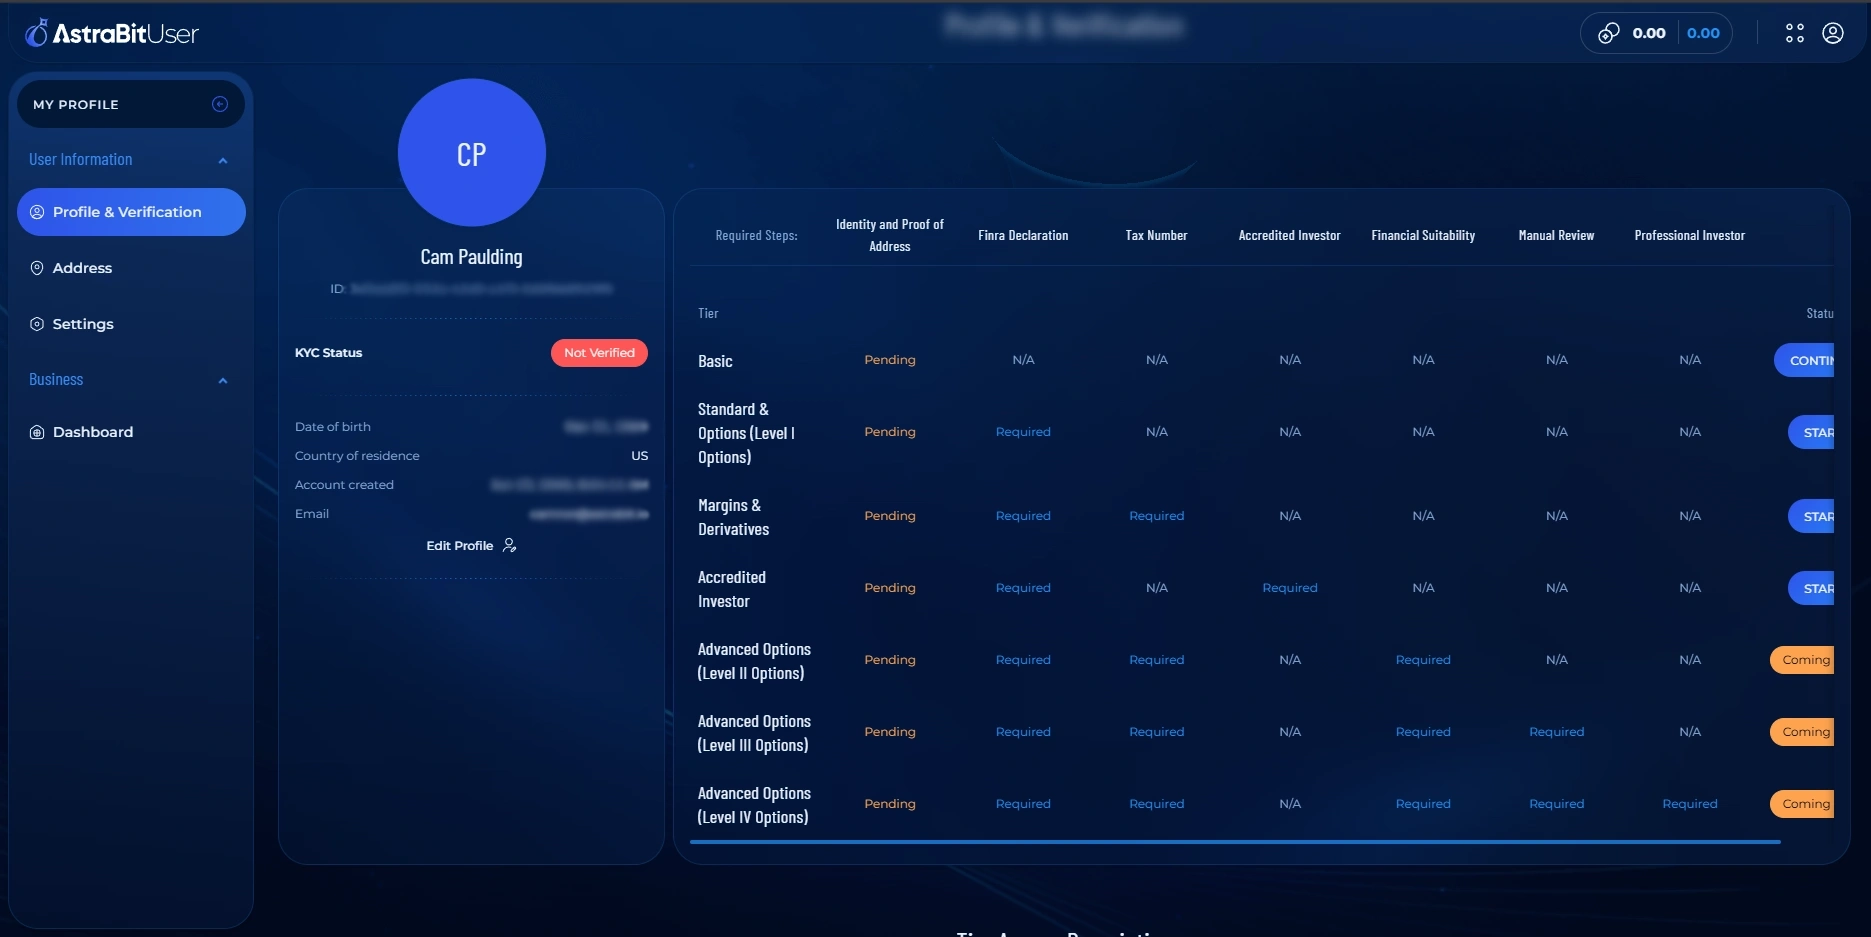
Task: Click the Not Verified KYC badge
Action: (599, 353)
